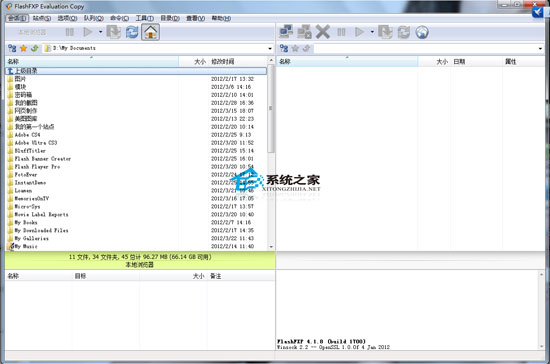Select the Adobe Ultra CS3 folder

pyautogui.click(x=136, y=143)
